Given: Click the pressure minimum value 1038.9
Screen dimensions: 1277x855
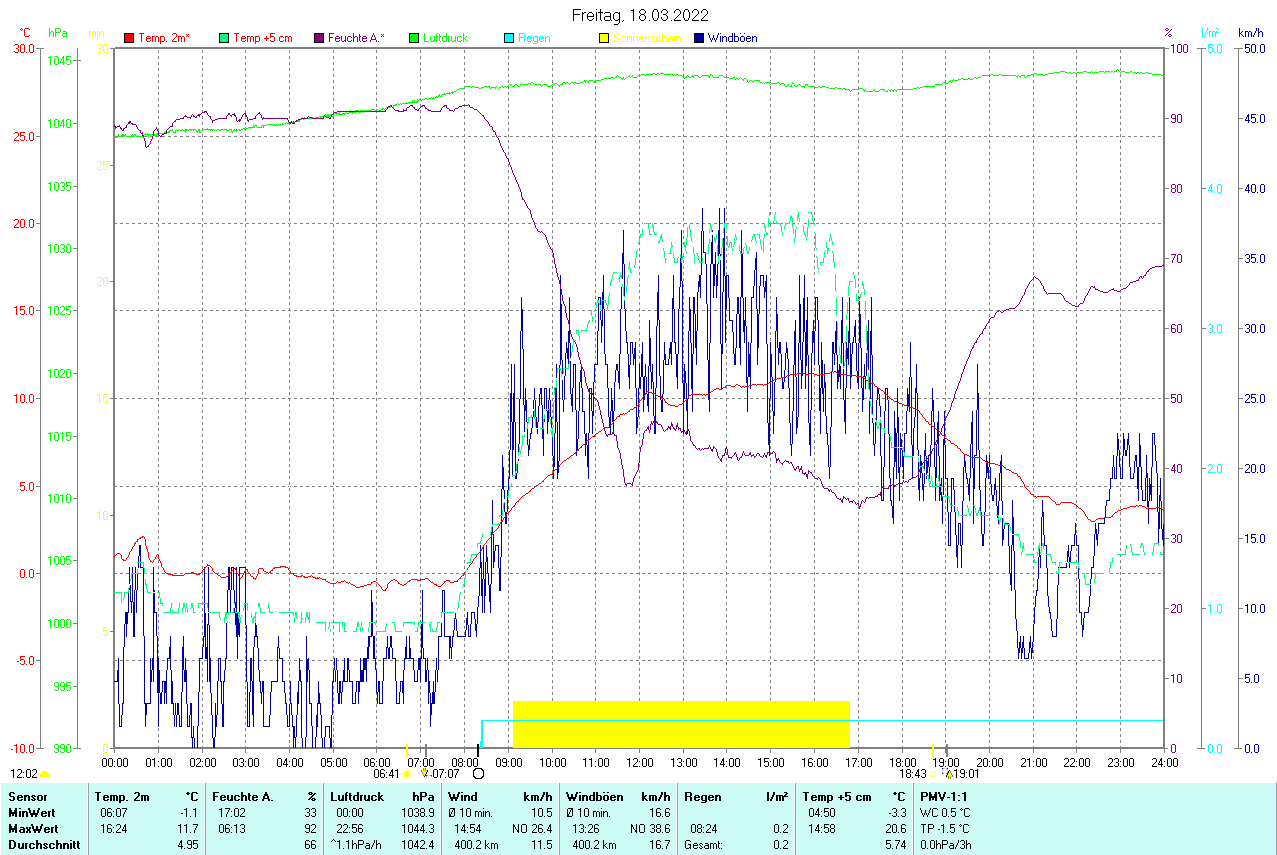Looking at the screenshot, I should (x=417, y=813).
